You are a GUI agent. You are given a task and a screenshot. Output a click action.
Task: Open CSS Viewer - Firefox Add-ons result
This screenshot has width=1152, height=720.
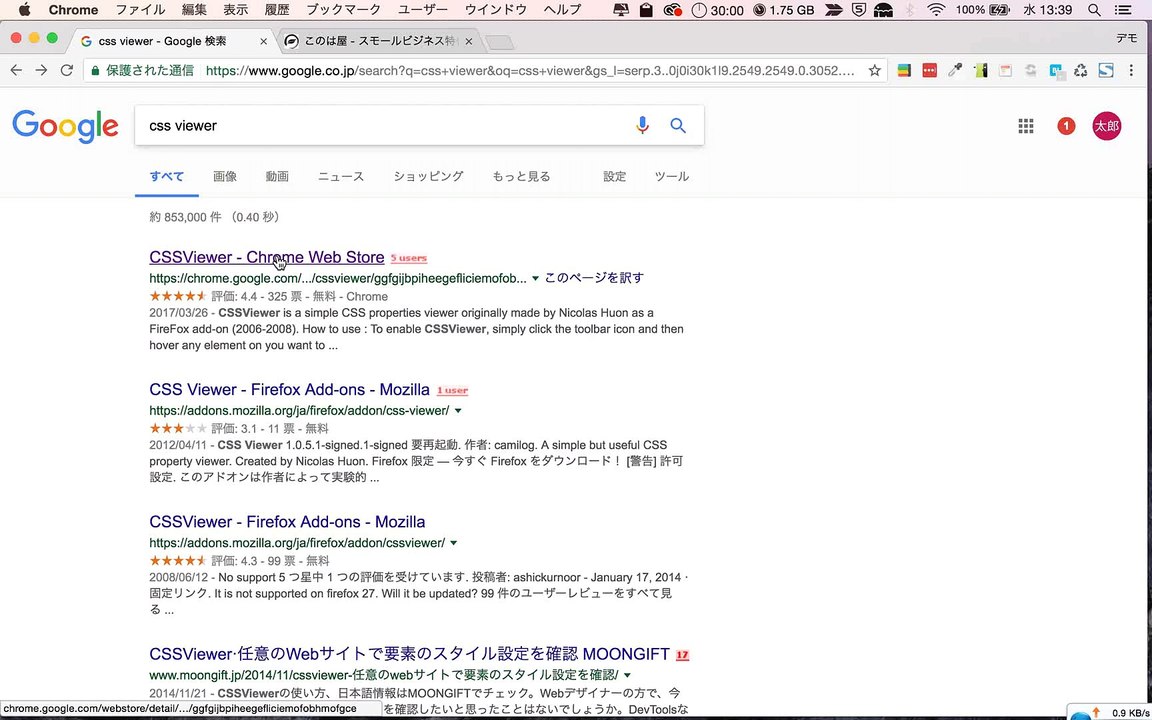(x=289, y=389)
